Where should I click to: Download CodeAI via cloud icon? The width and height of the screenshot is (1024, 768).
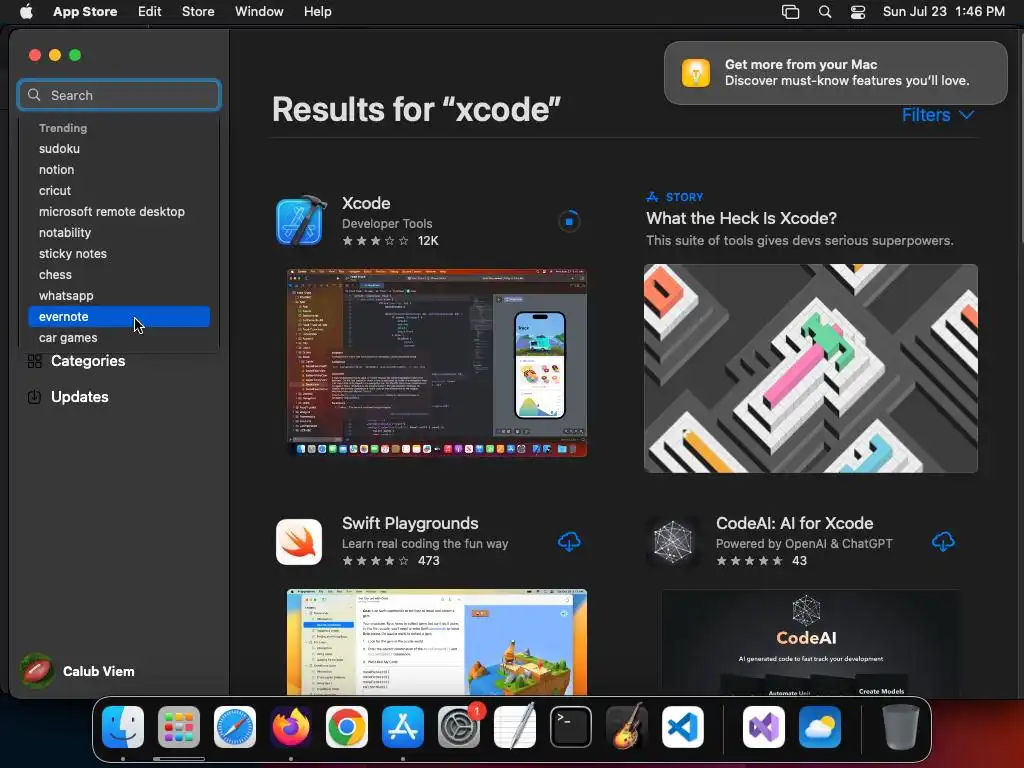(x=943, y=541)
